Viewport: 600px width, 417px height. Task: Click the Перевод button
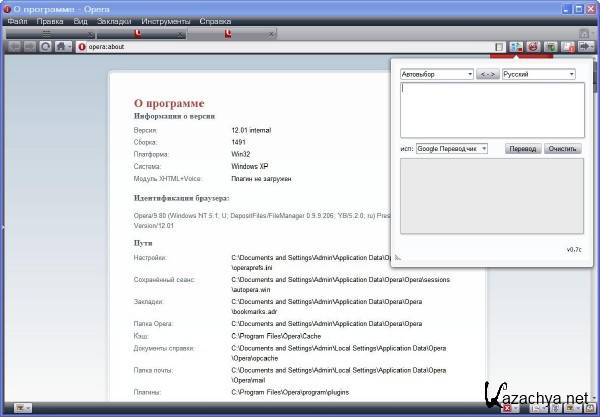coord(521,148)
